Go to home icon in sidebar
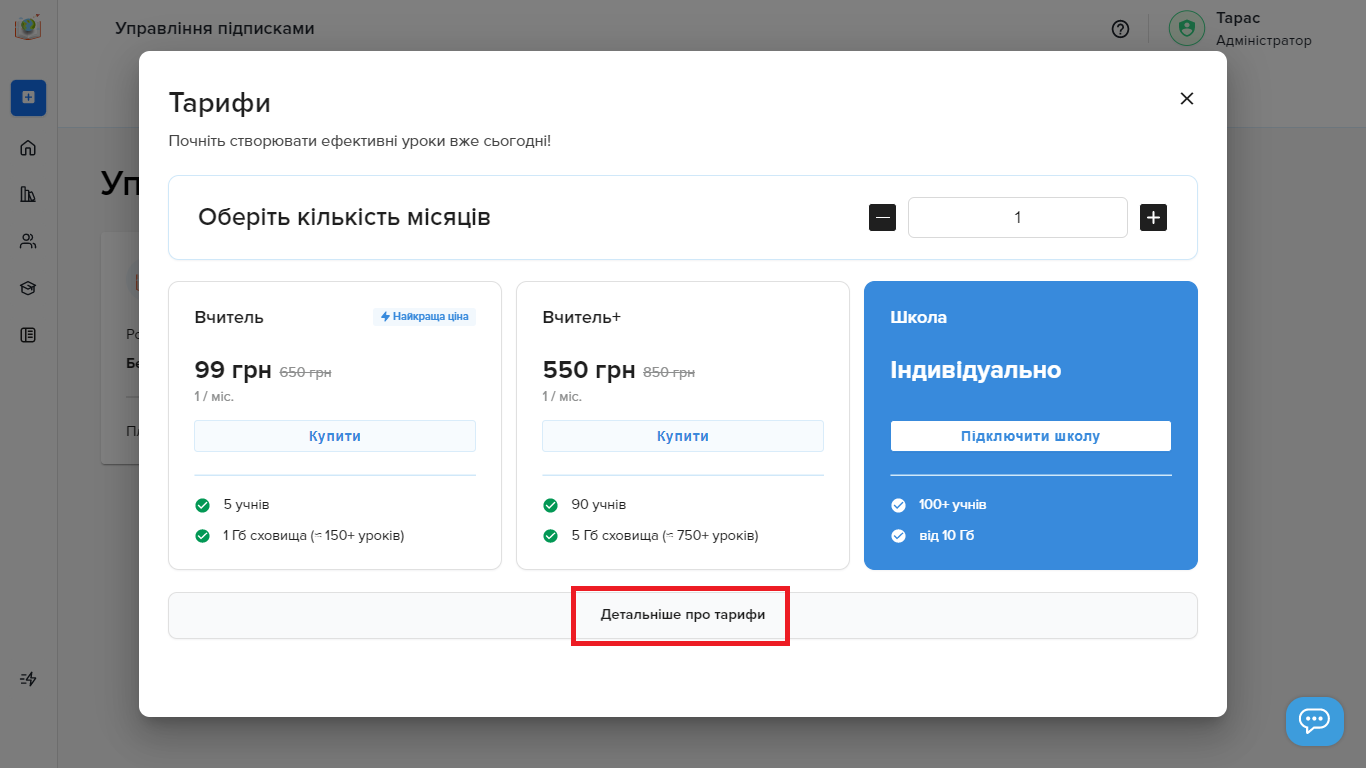 click(x=28, y=148)
